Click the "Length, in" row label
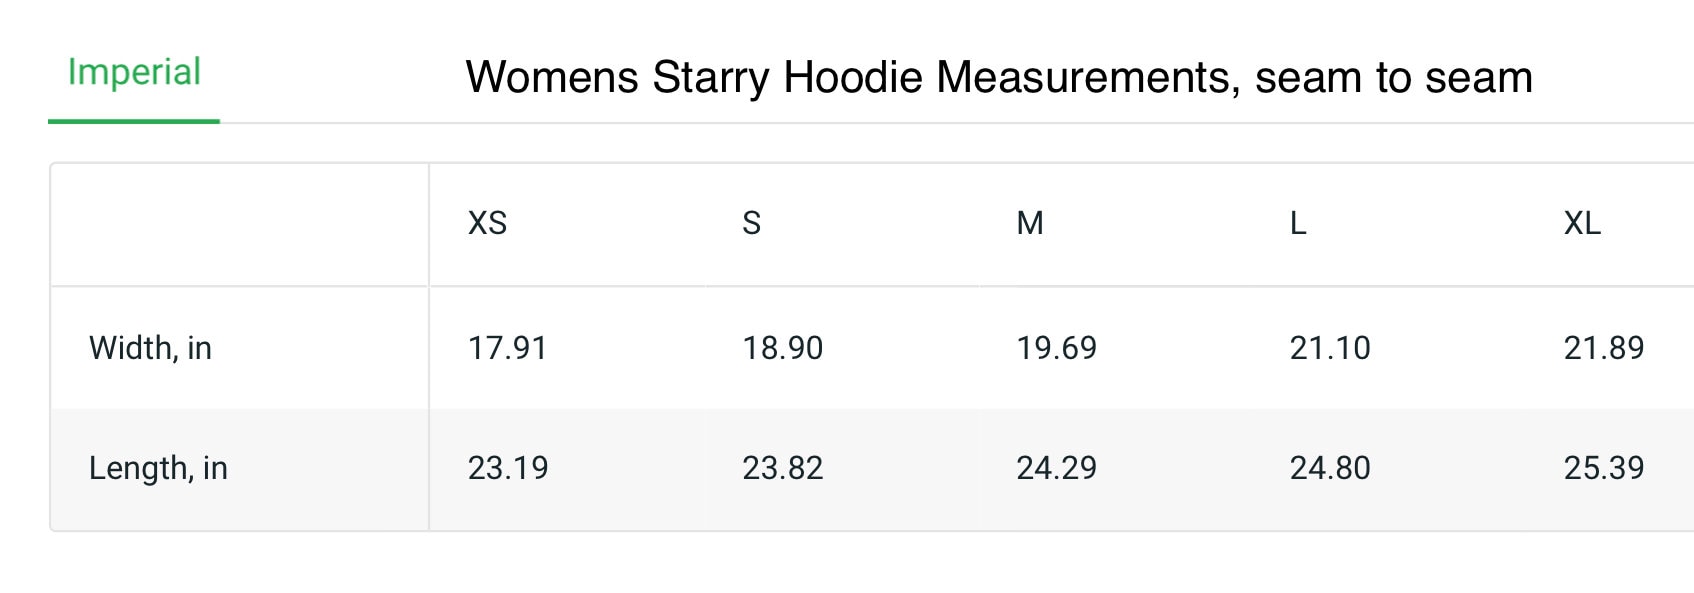 click(x=158, y=468)
